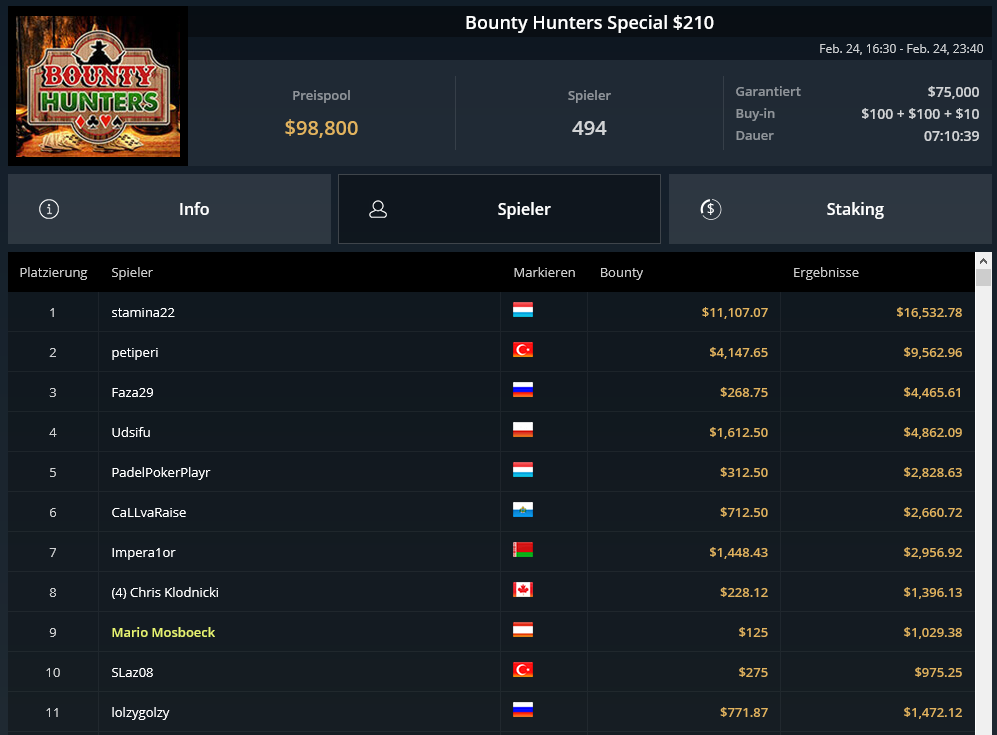Click the Bounty Hunters logo thumbnail
The image size is (997, 735).
click(x=98, y=86)
